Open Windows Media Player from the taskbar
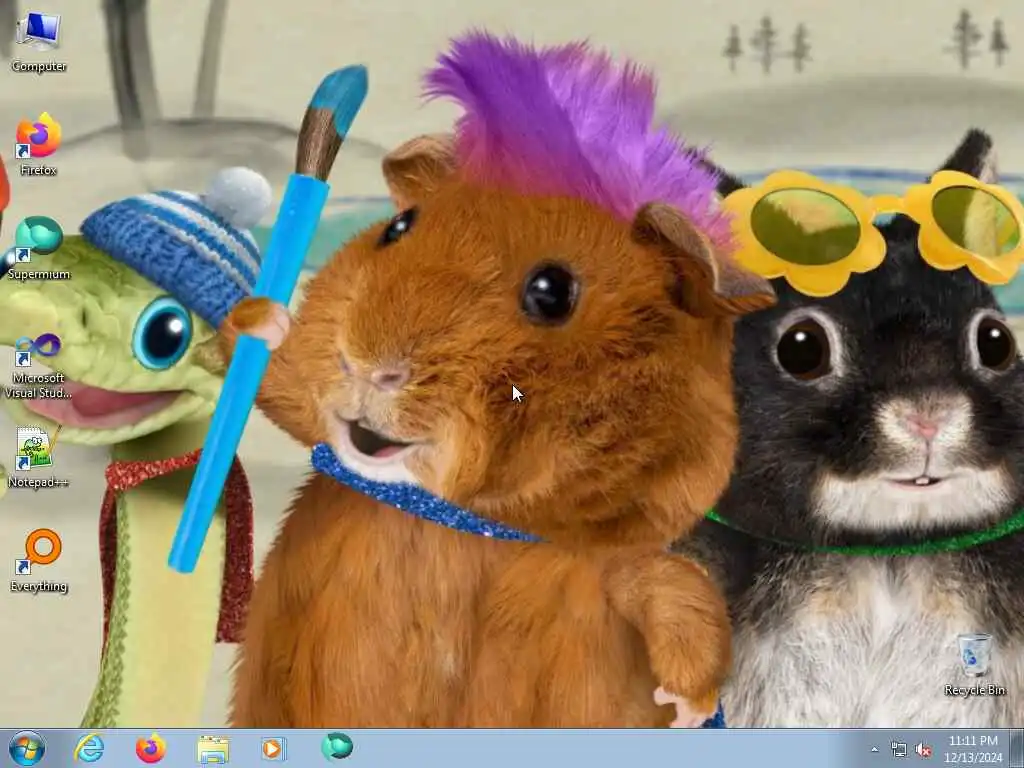The image size is (1024, 768). click(274, 748)
